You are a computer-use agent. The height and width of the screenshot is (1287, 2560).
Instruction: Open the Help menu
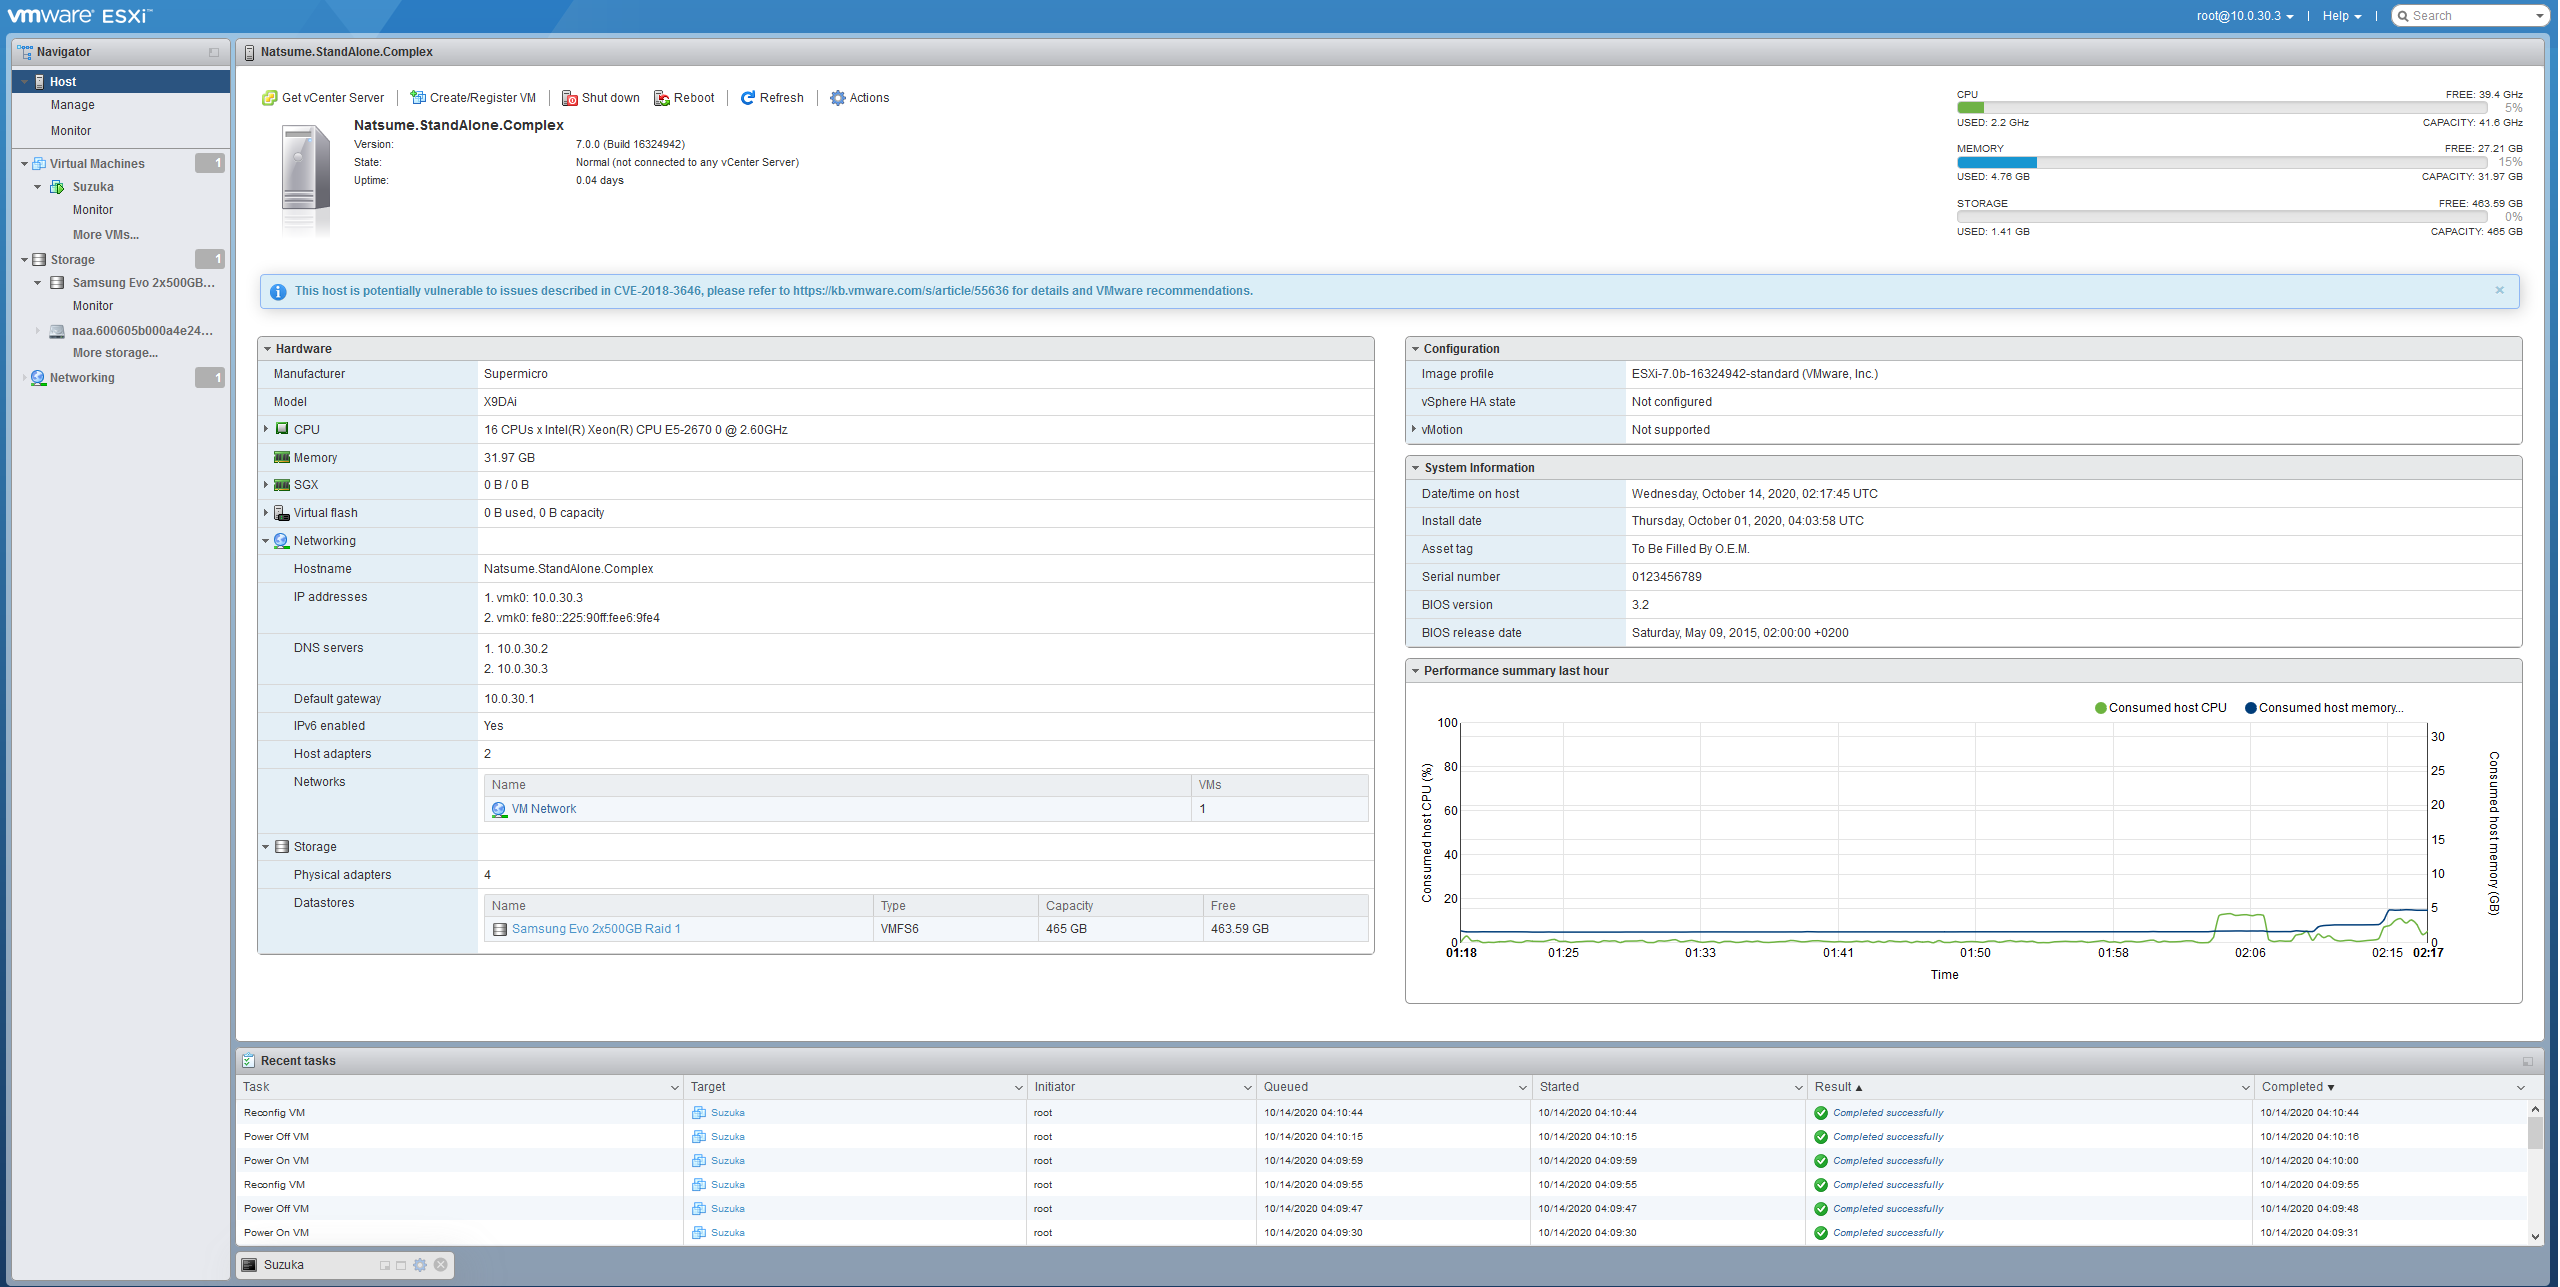pos(2341,16)
